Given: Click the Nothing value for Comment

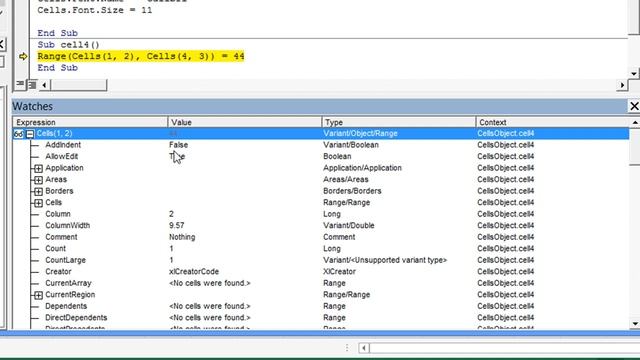Looking at the screenshot, I should click(x=182, y=237).
